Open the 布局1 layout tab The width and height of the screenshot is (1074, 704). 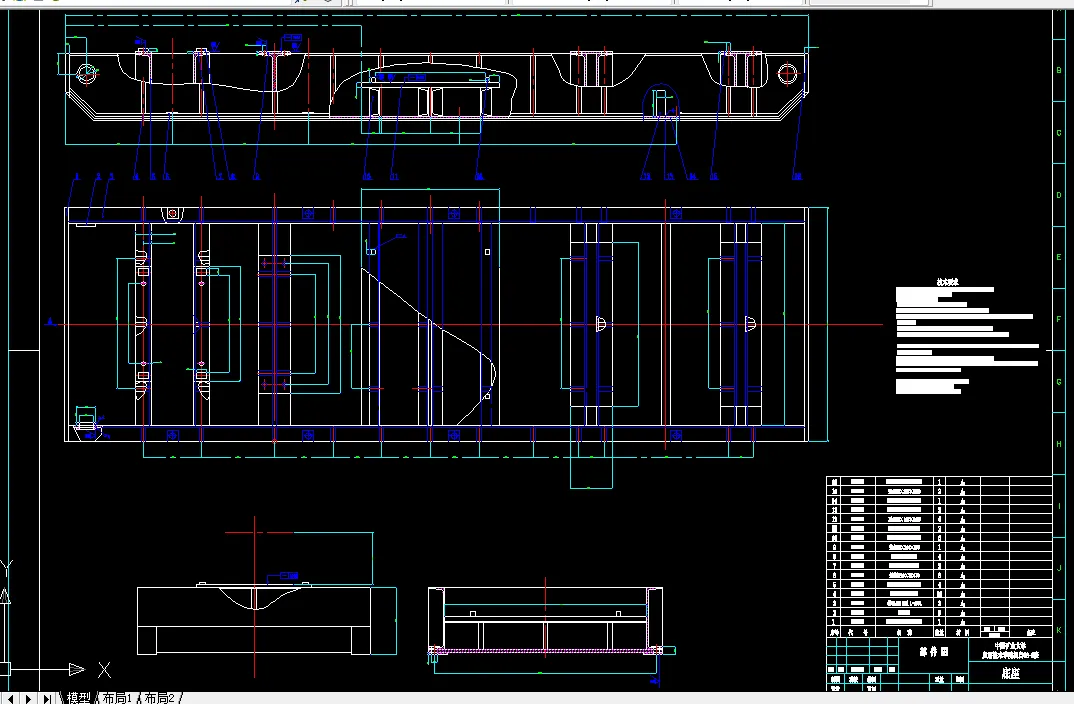click(117, 698)
